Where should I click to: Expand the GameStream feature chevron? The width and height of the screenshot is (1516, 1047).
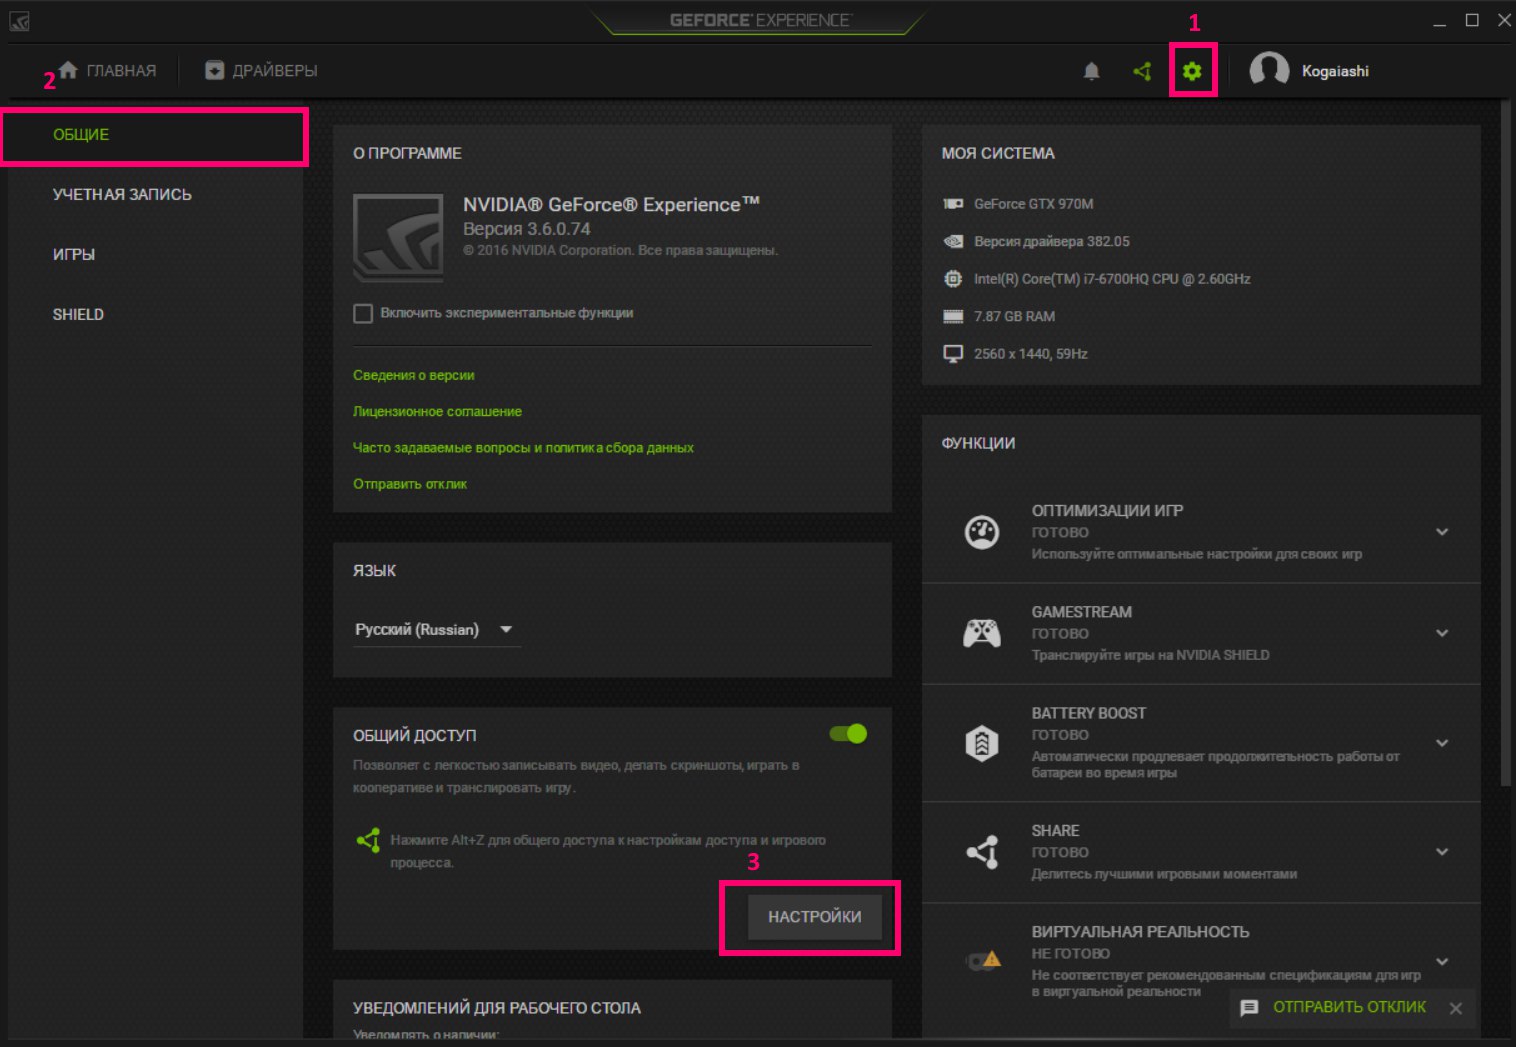click(x=1442, y=633)
